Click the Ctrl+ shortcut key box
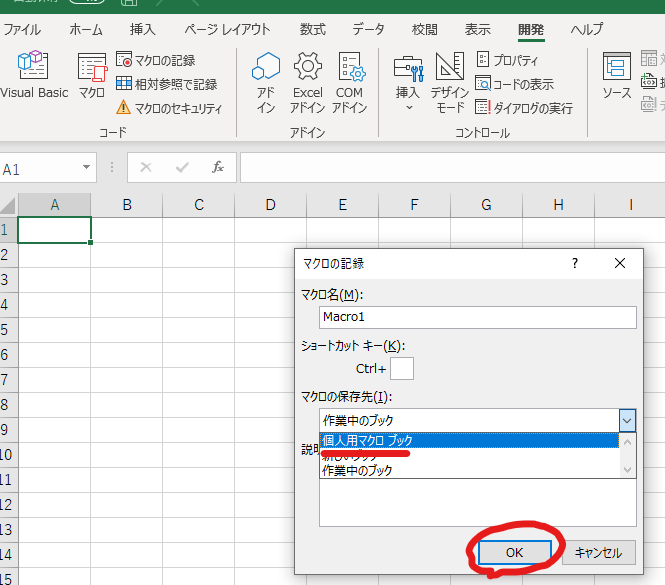This screenshot has width=665, height=585. point(402,368)
